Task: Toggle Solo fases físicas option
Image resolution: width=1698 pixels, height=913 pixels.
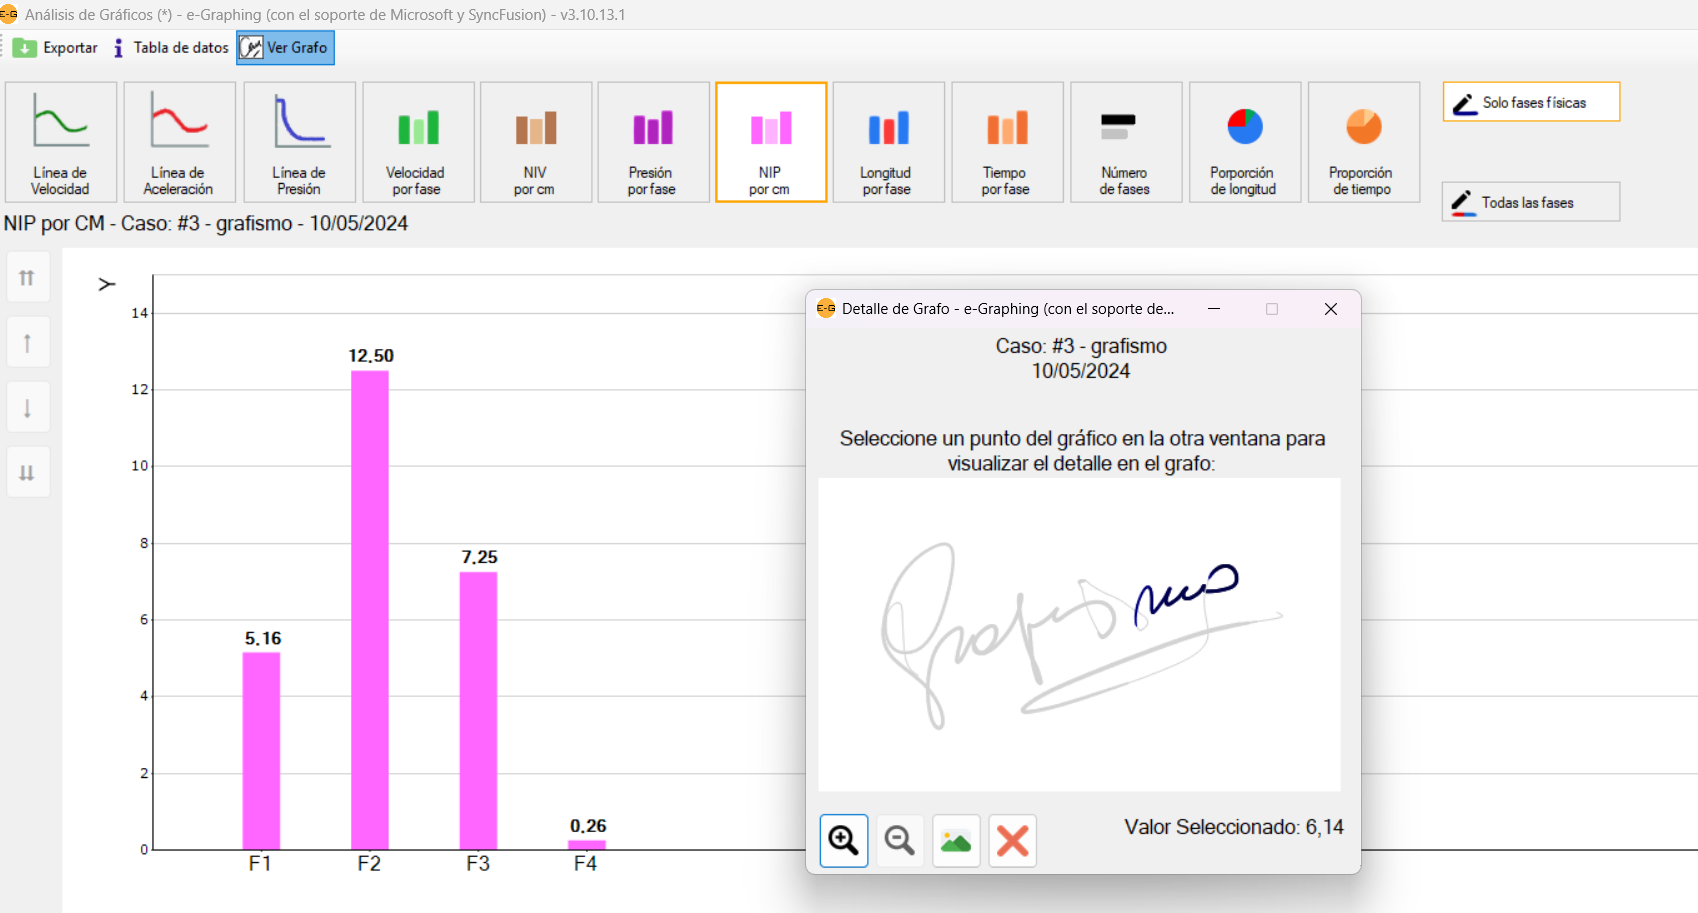Action: click(1530, 102)
